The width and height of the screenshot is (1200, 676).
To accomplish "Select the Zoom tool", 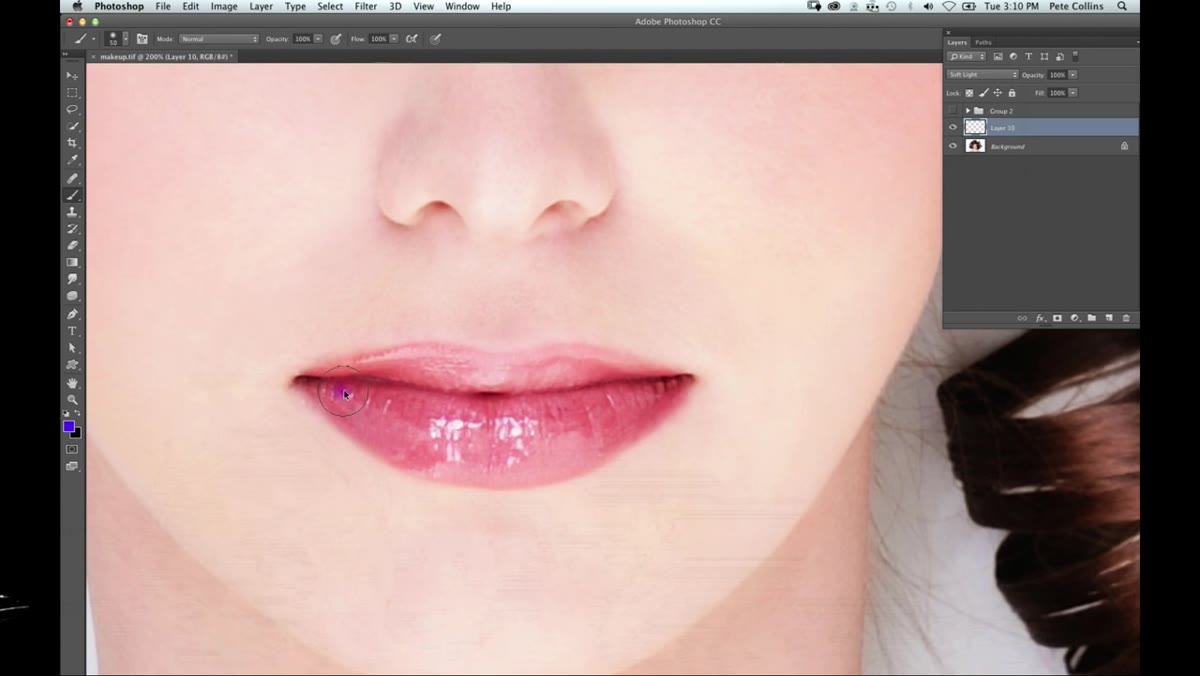I will tap(72, 399).
